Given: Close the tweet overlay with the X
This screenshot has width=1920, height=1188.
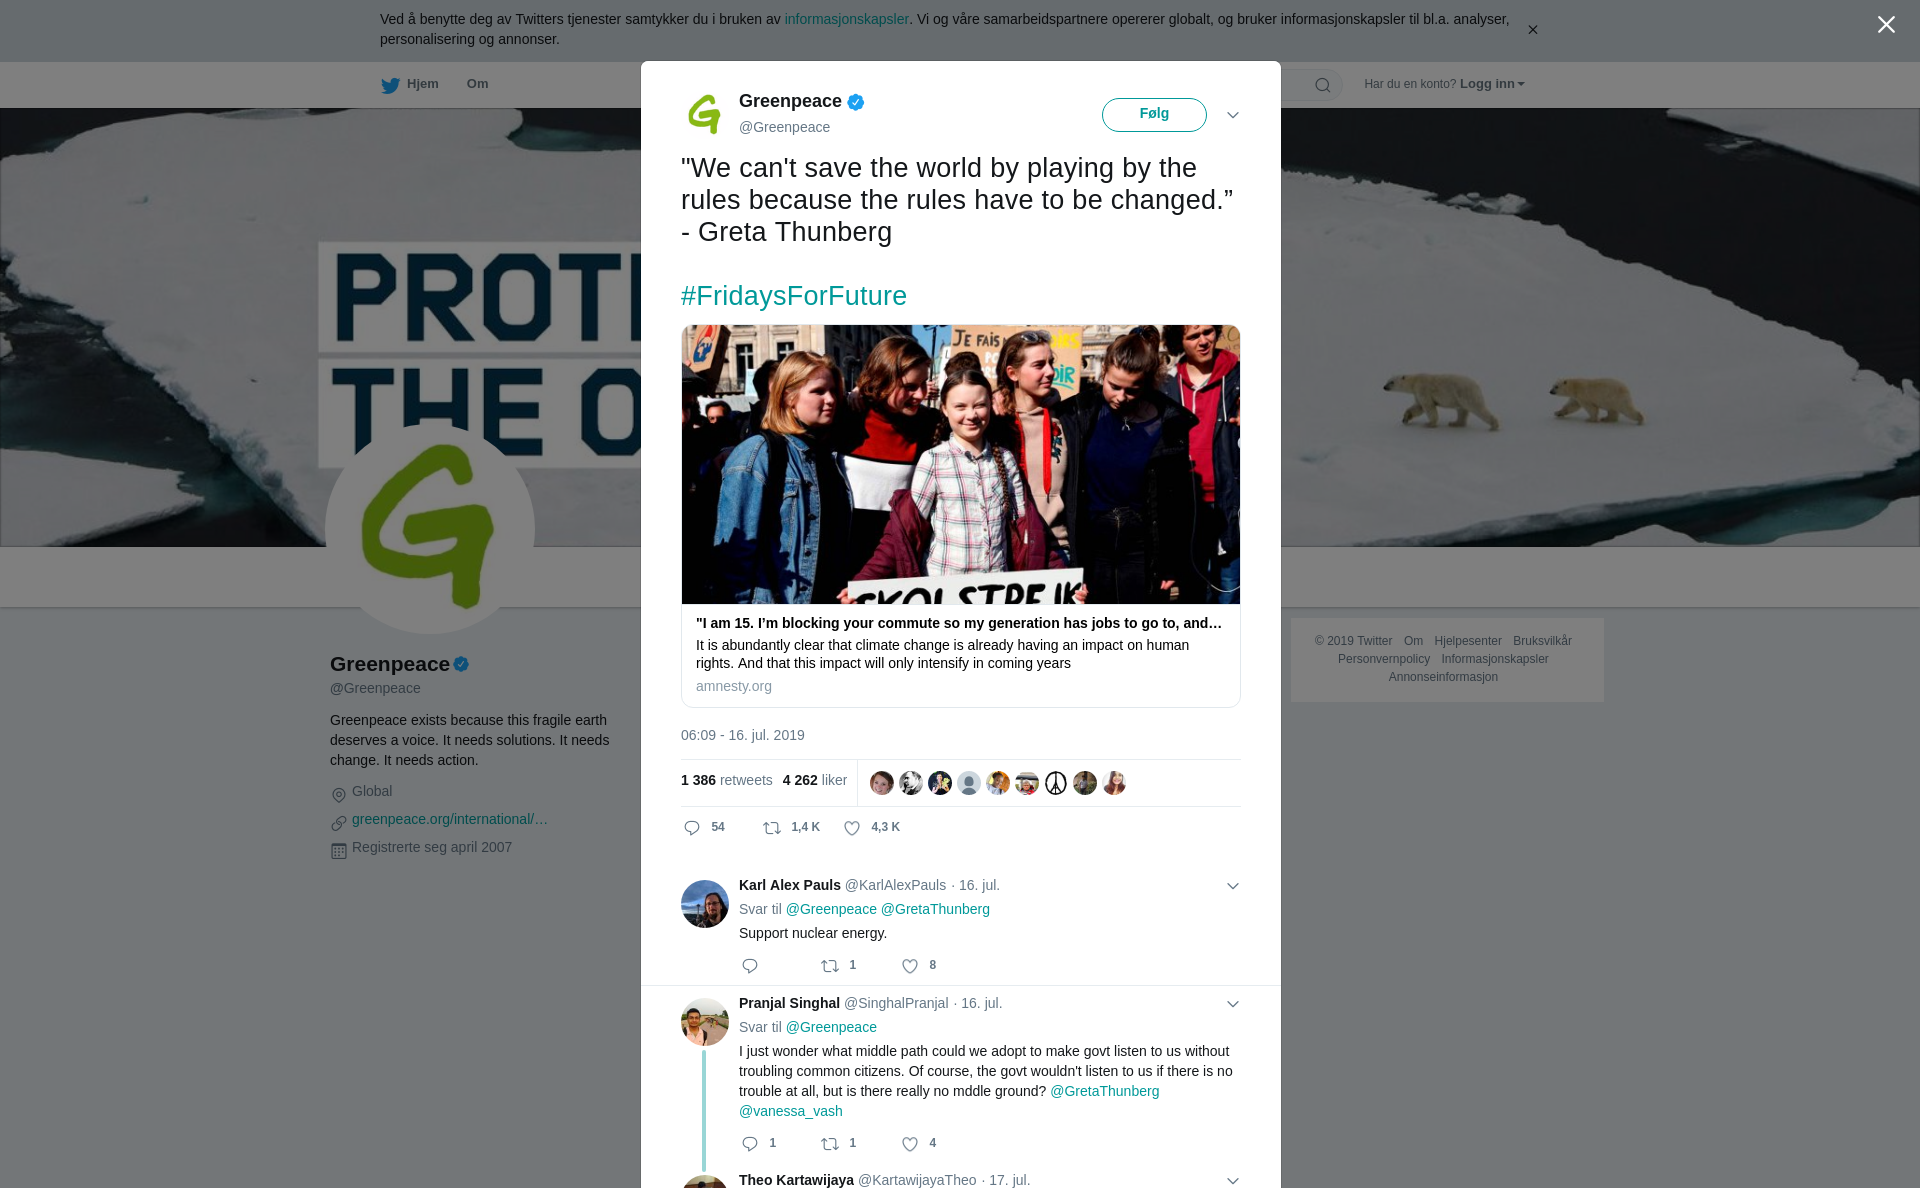Looking at the screenshot, I should pyautogui.click(x=1886, y=25).
